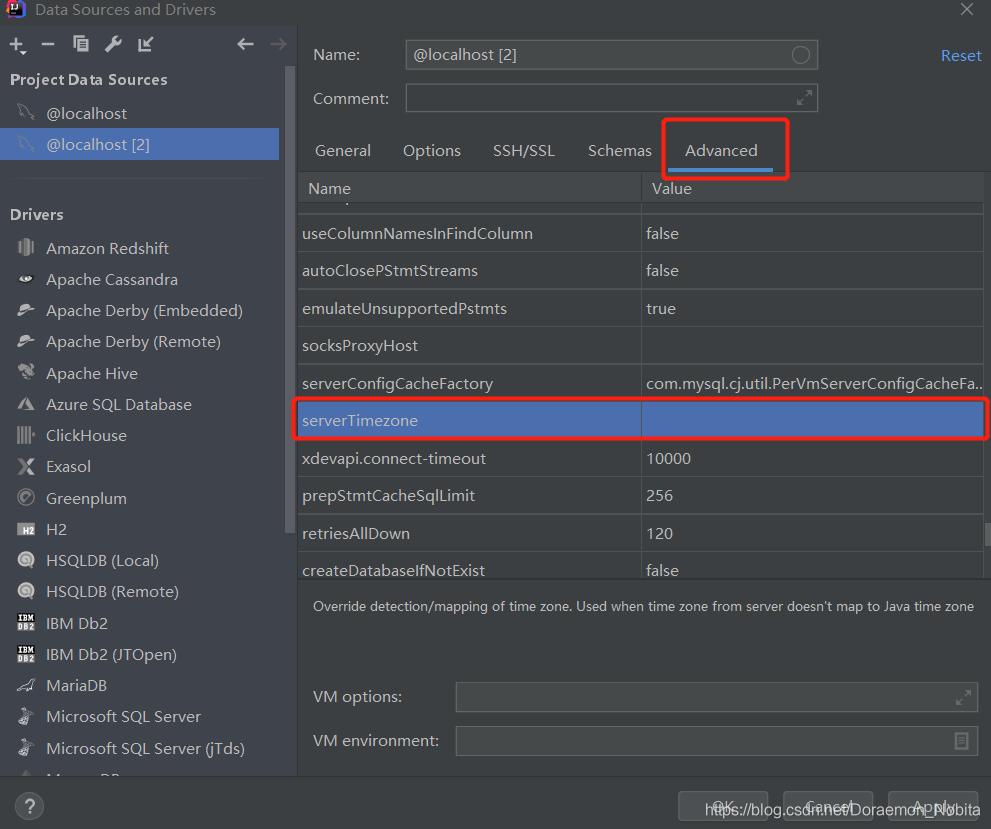Switch to the Options tab
The width and height of the screenshot is (991, 829).
432,150
